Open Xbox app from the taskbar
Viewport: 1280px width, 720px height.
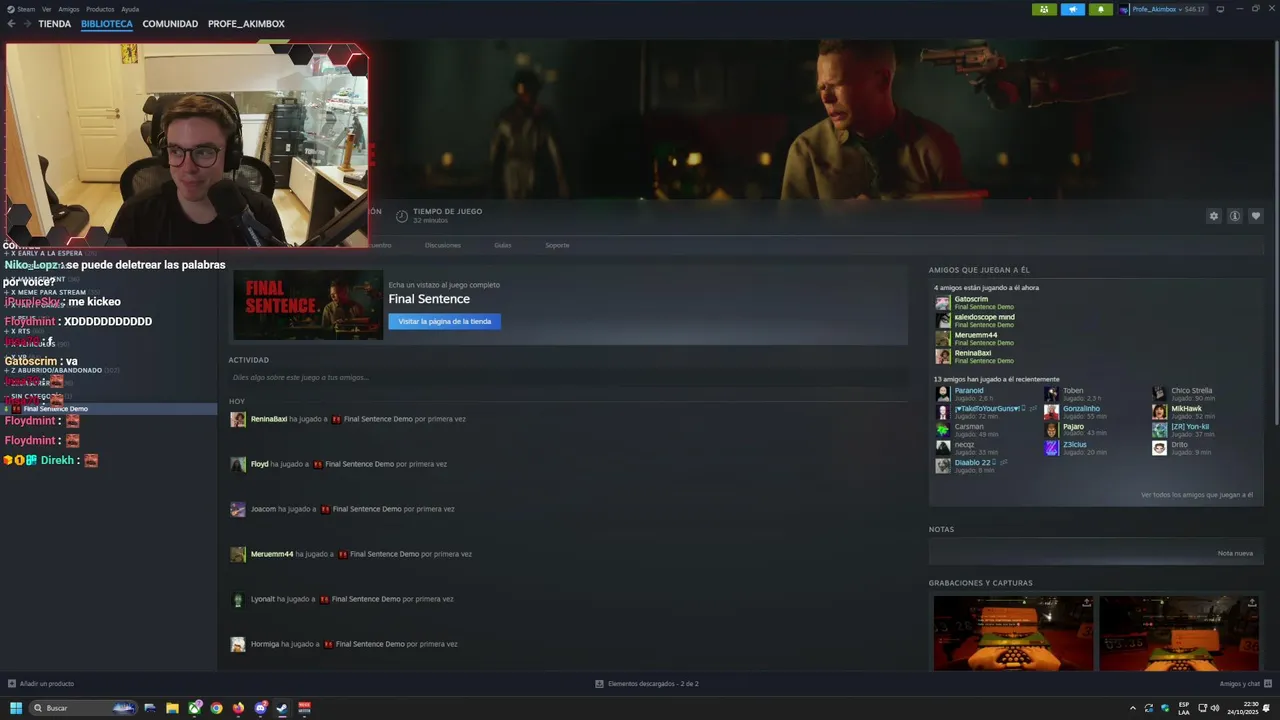tap(194, 708)
